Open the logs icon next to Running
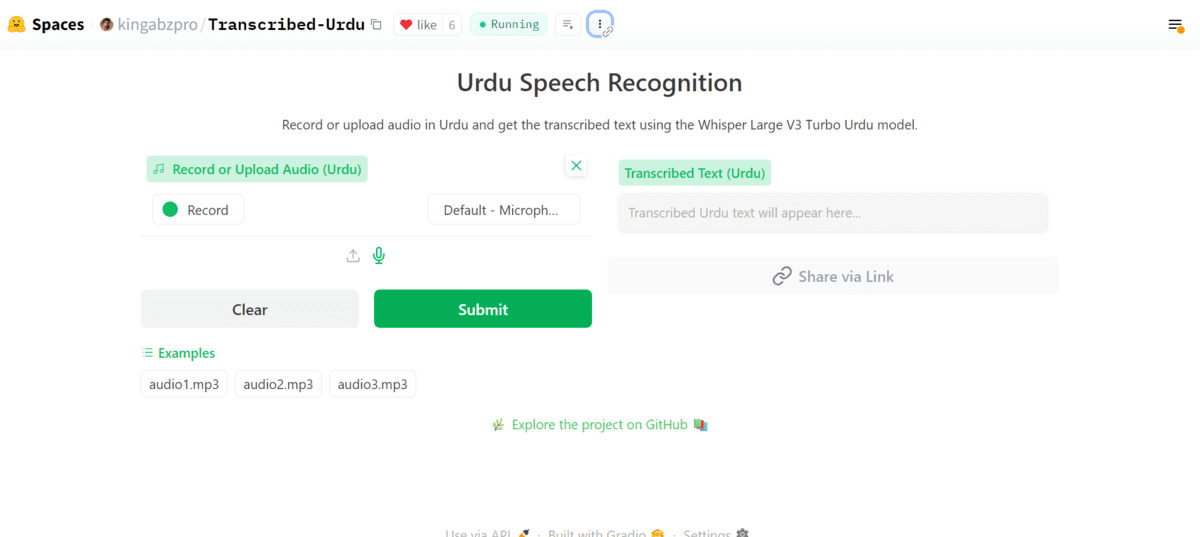Image resolution: width=1200 pixels, height=537 pixels. pyautogui.click(x=567, y=25)
